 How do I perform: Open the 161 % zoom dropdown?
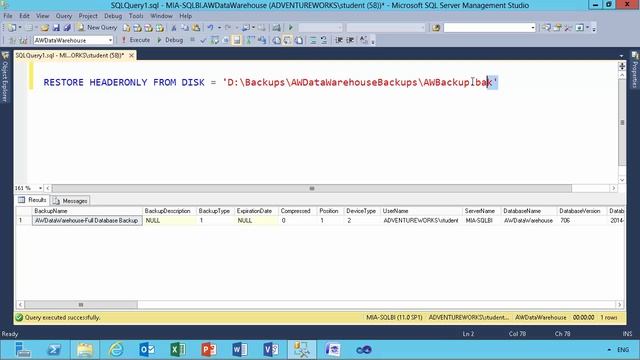coord(40,188)
